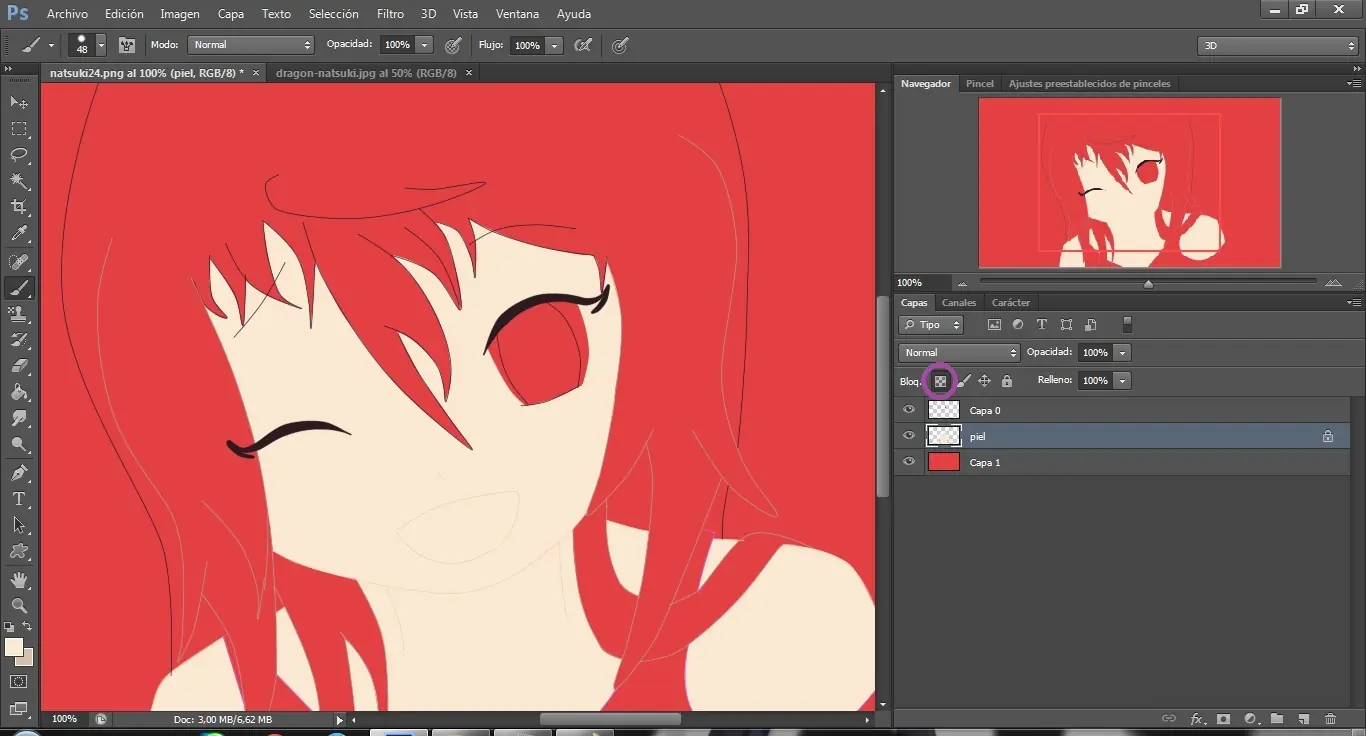This screenshot has width=1366, height=736.
Task: Toggle lock transparent pixels
Action: [940, 381]
